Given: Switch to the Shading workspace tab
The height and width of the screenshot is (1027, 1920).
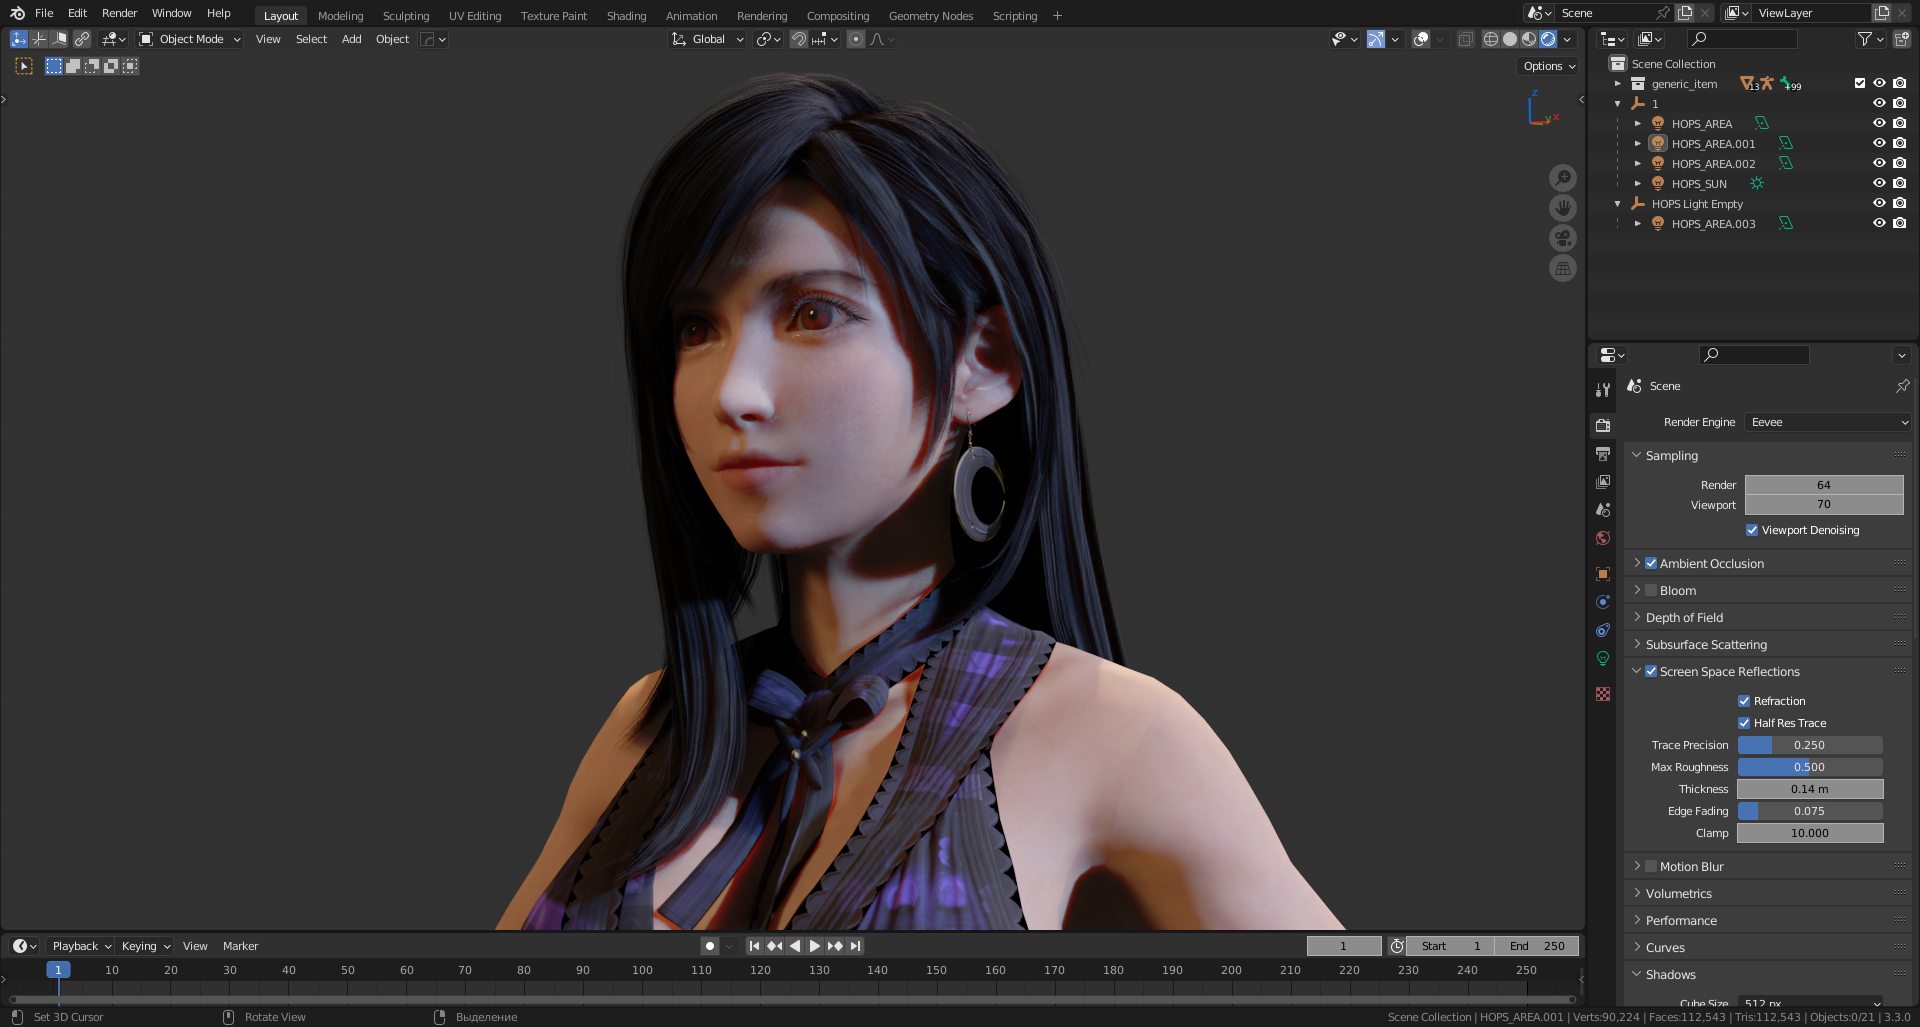Looking at the screenshot, I should pyautogui.click(x=626, y=16).
